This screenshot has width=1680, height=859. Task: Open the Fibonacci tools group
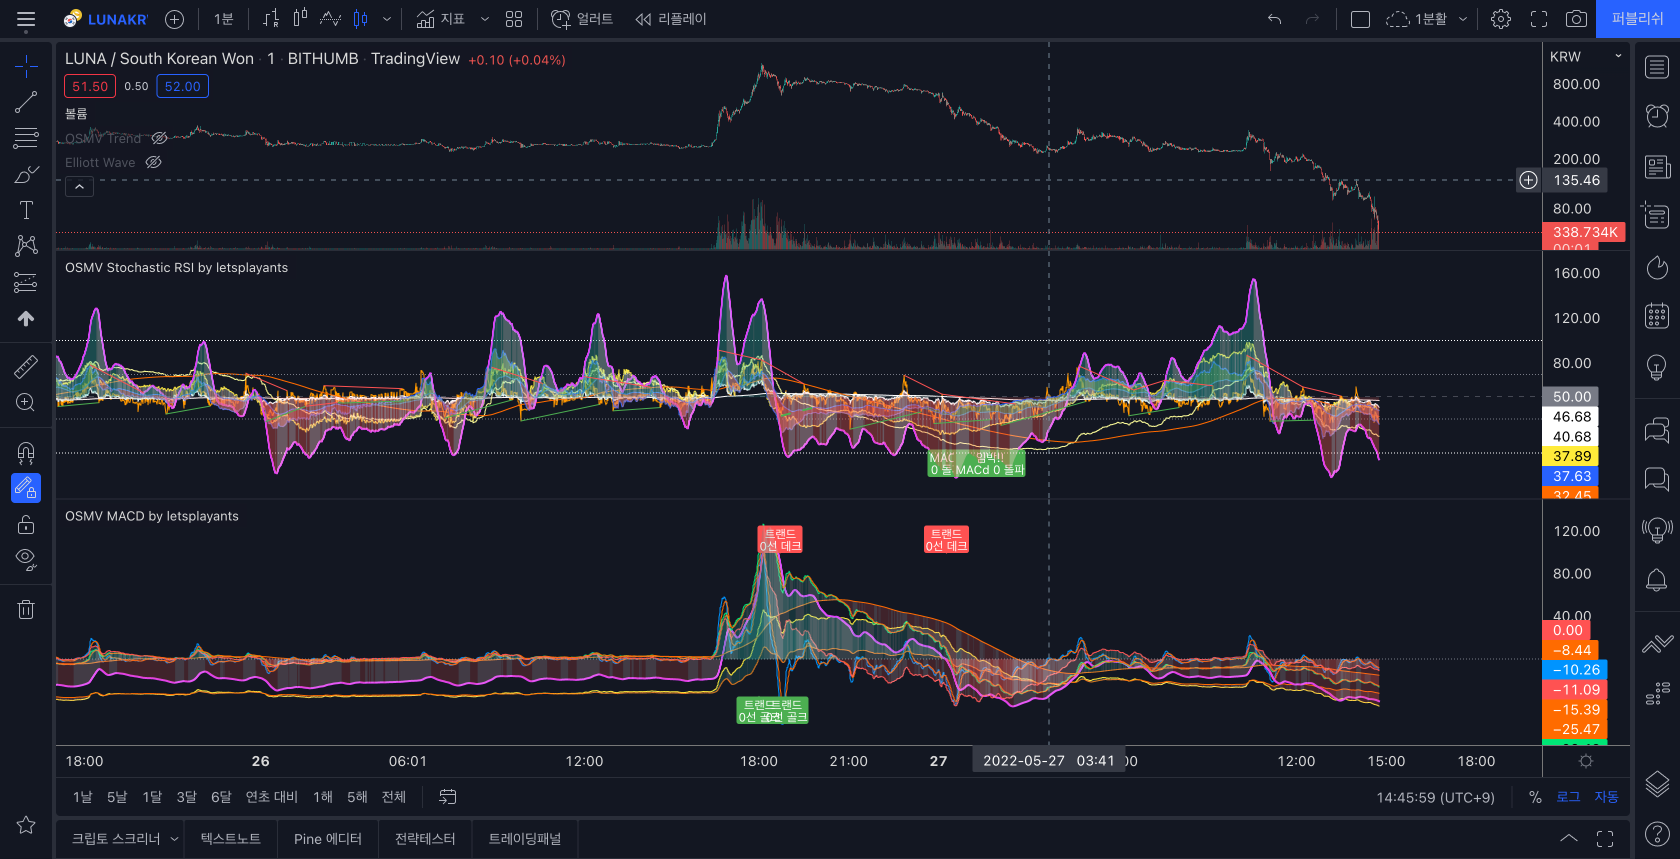(x=26, y=138)
